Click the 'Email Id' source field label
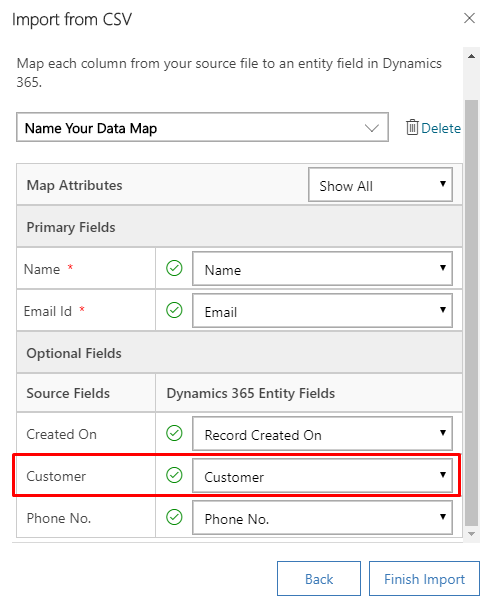The width and height of the screenshot is (501, 611). pyautogui.click(x=48, y=311)
